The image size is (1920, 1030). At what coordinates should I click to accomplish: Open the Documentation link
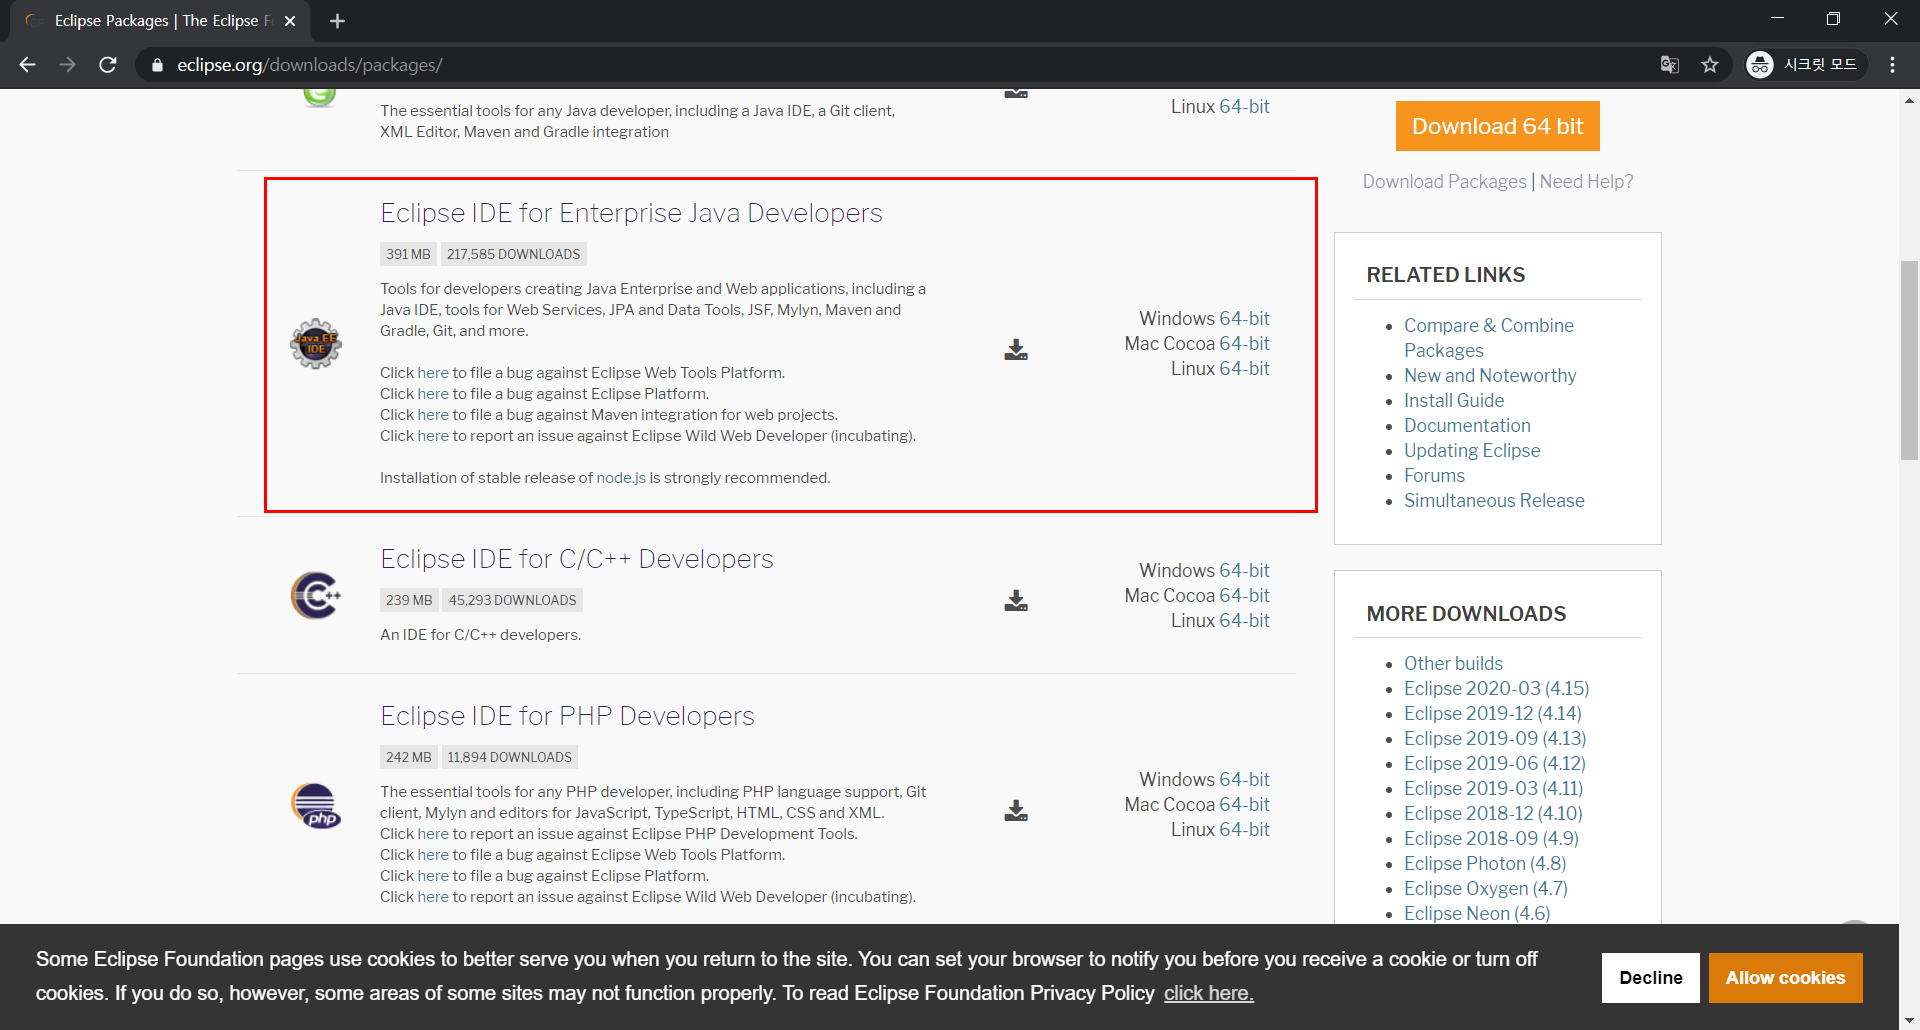pos(1467,426)
